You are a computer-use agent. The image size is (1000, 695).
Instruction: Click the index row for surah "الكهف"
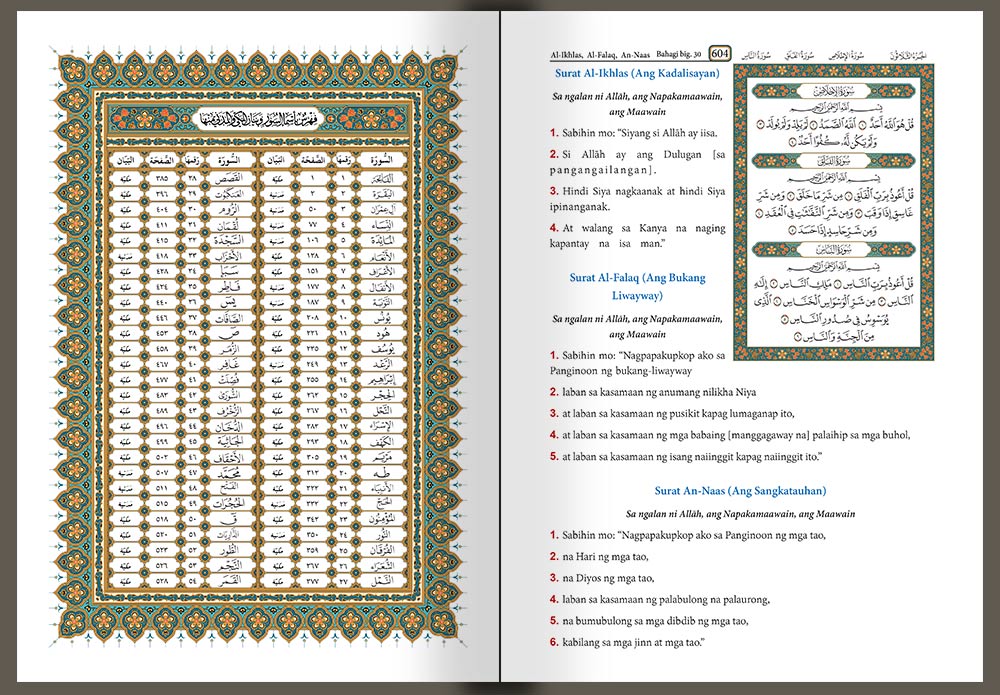point(335,442)
